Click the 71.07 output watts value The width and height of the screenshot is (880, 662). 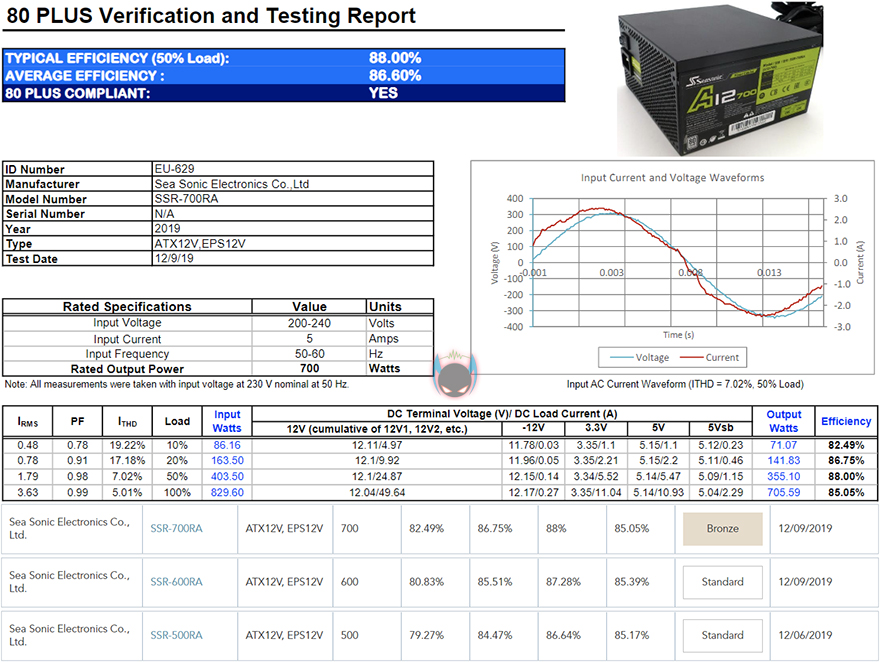[x=783, y=445]
